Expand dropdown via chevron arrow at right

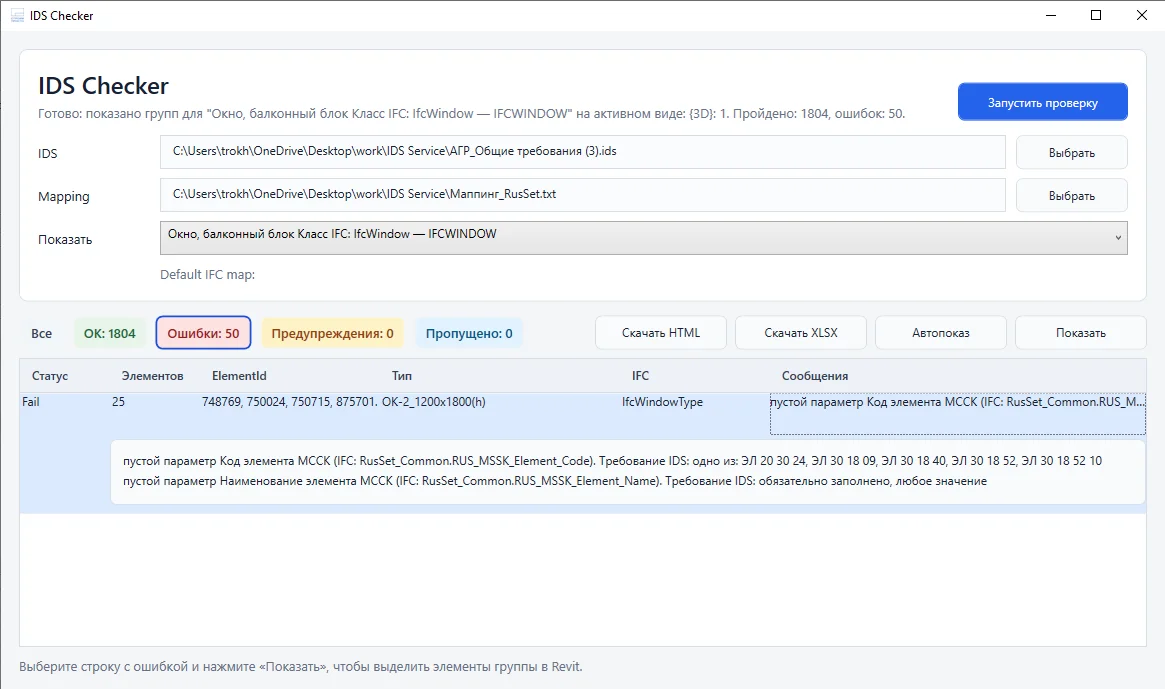click(x=1117, y=238)
